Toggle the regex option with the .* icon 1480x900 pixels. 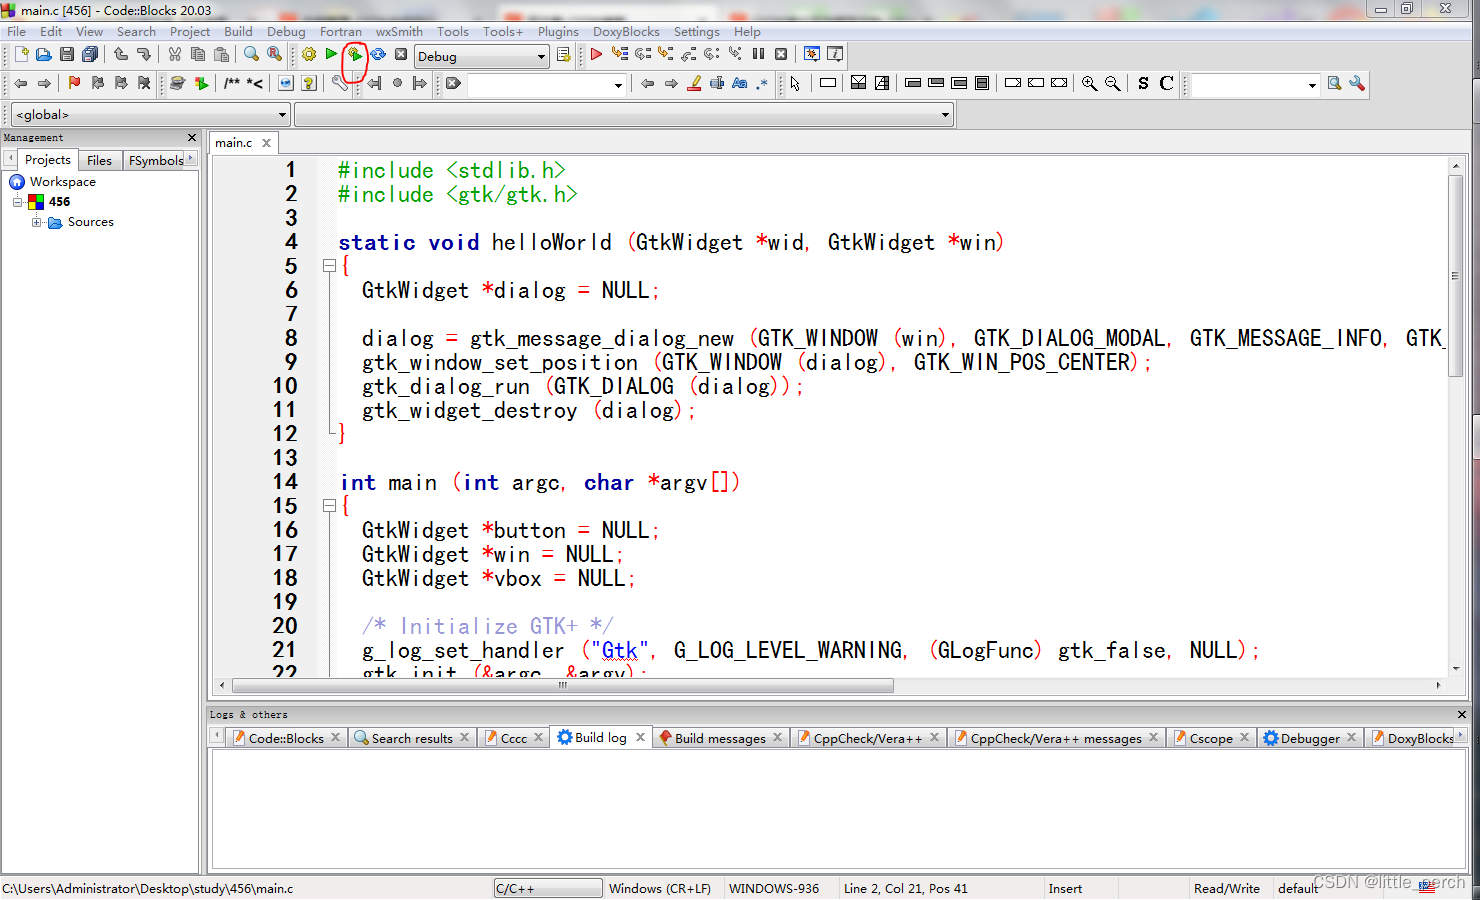point(762,84)
